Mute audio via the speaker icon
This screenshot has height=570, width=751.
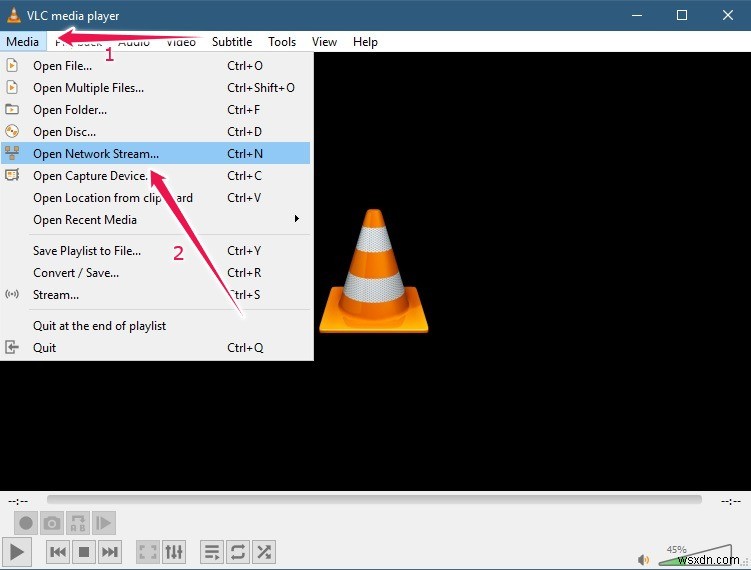pos(643,559)
